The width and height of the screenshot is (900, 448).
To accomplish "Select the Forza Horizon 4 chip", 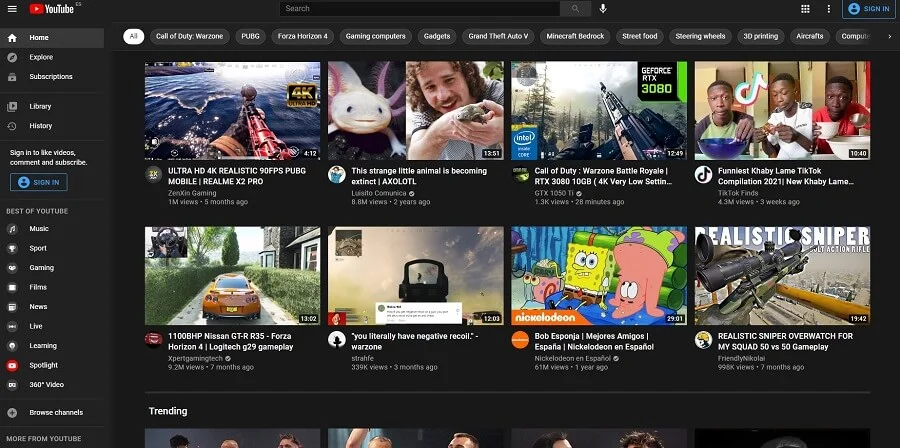I will 302,36.
